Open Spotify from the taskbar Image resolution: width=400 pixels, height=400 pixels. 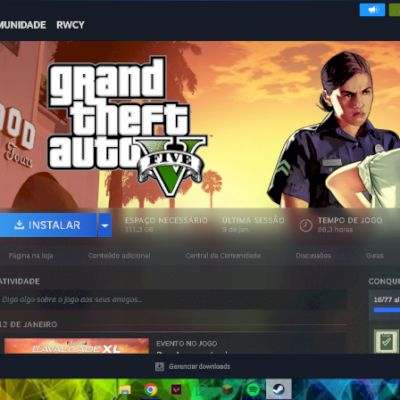[254, 389]
